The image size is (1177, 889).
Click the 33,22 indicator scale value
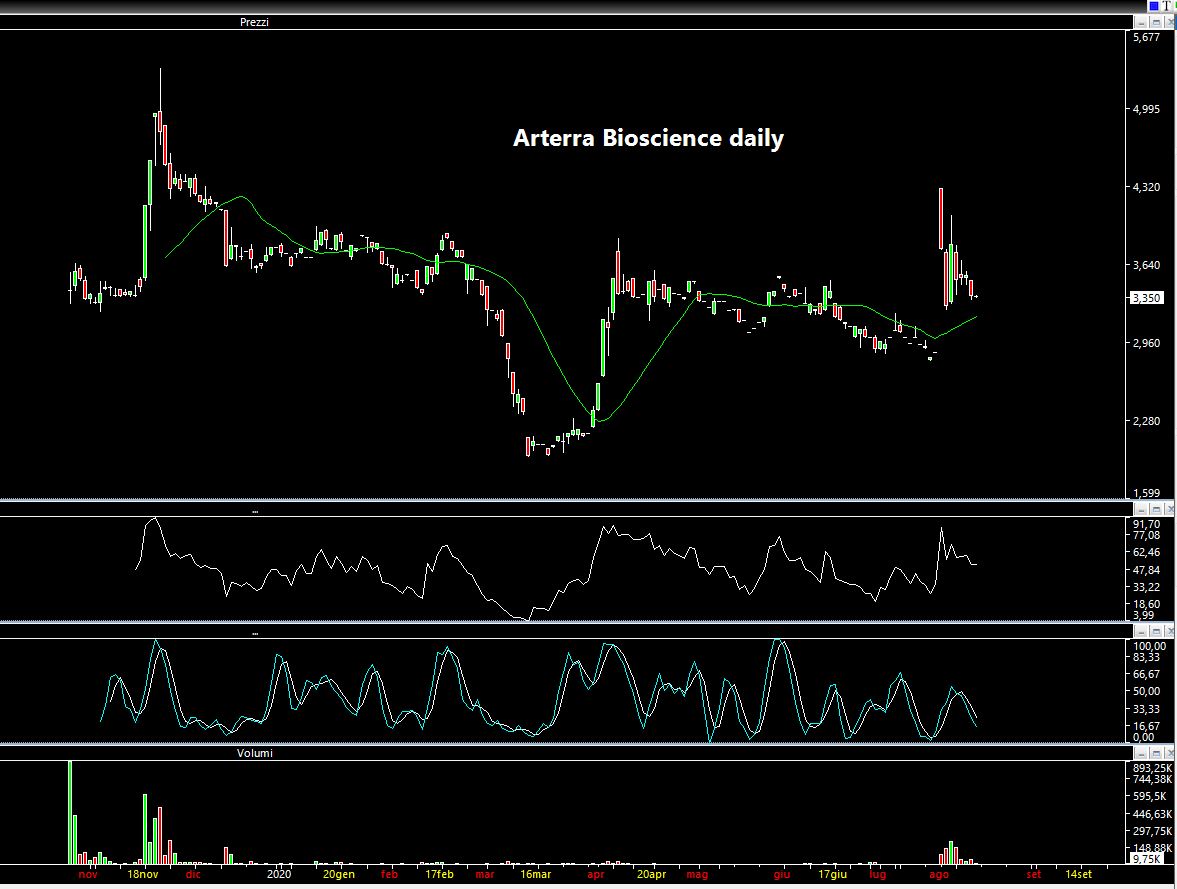[1146, 587]
